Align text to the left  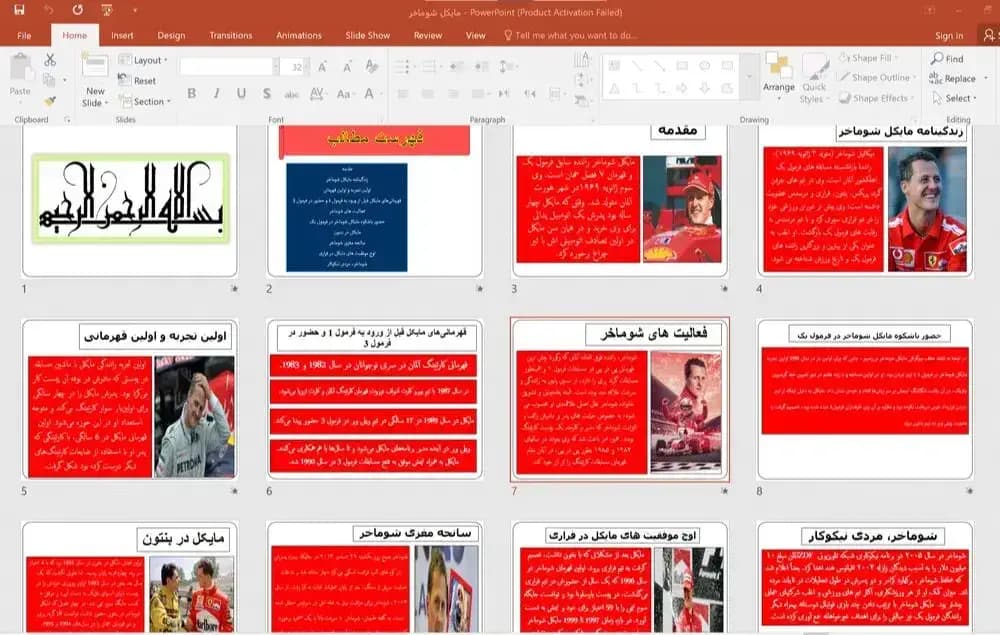point(402,94)
